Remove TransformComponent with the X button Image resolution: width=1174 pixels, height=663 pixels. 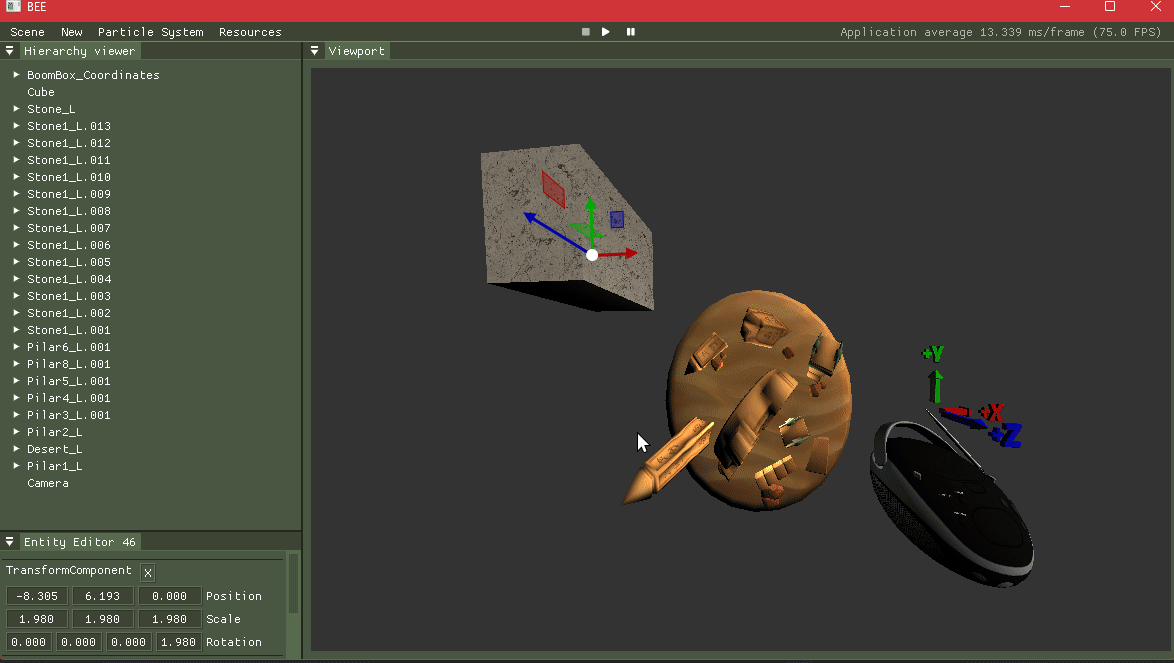(148, 573)
